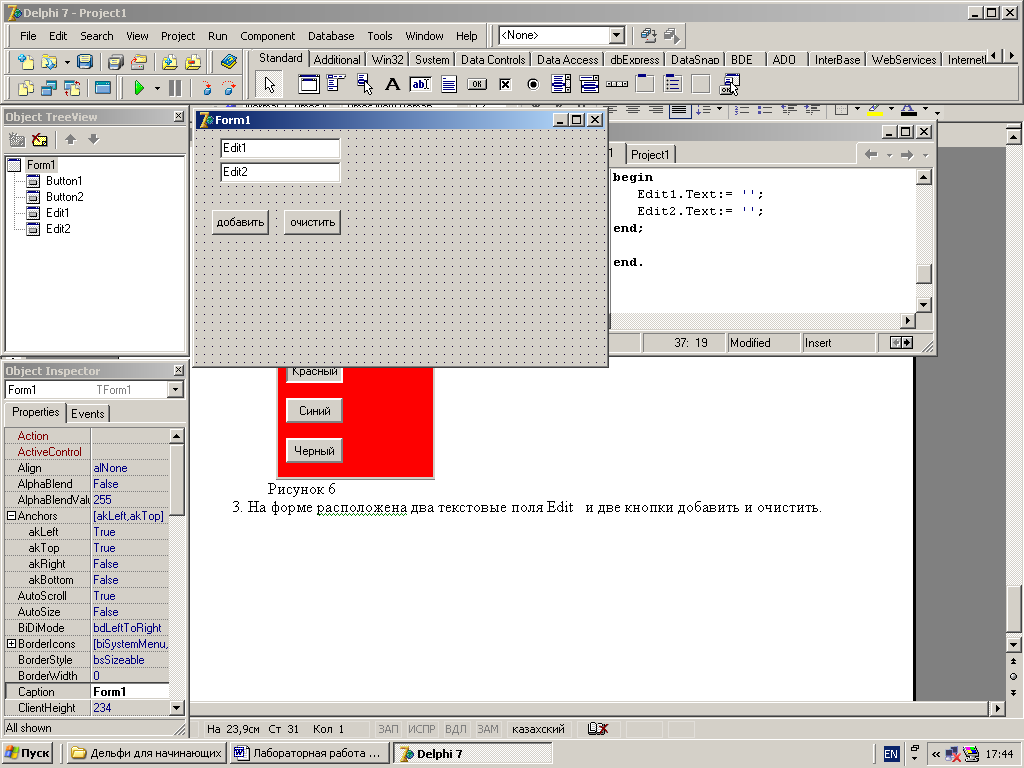Pick the Label component (letter A)
1024x768 pixels.
392,84
